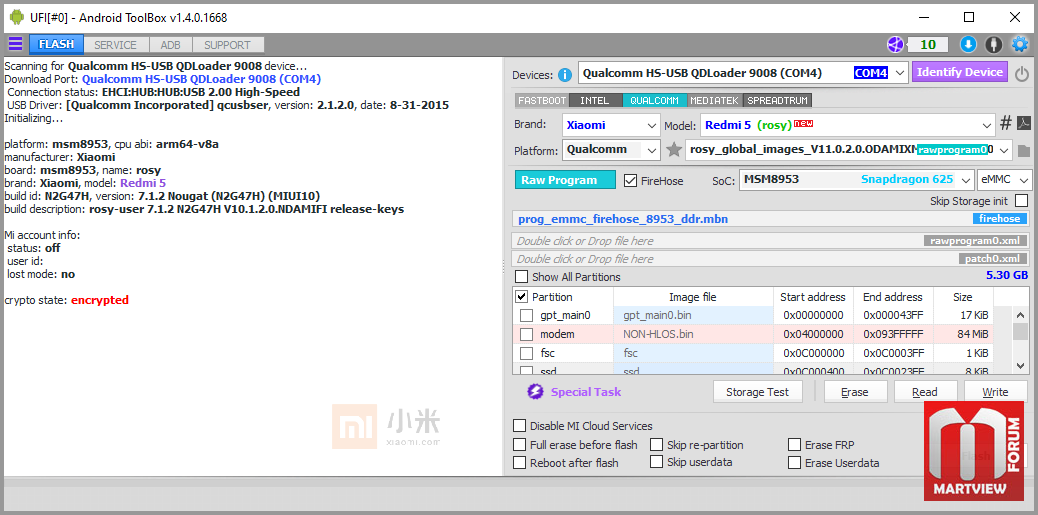The image size is (1038, 515).
Task: Check the modem partition checkbox
Action: 526,334
